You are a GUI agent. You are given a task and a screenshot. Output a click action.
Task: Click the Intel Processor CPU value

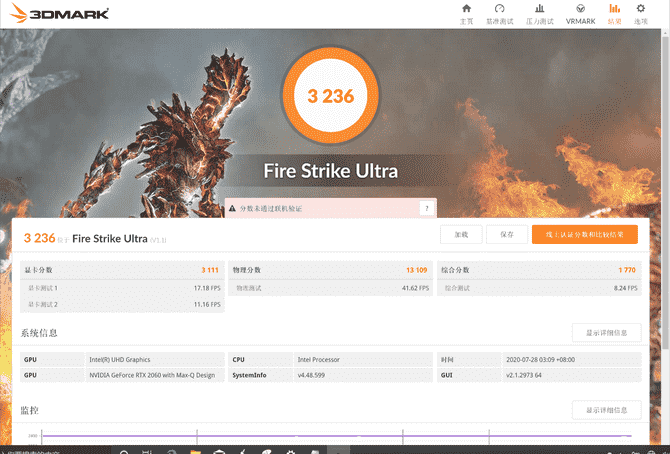click(318, 360)
